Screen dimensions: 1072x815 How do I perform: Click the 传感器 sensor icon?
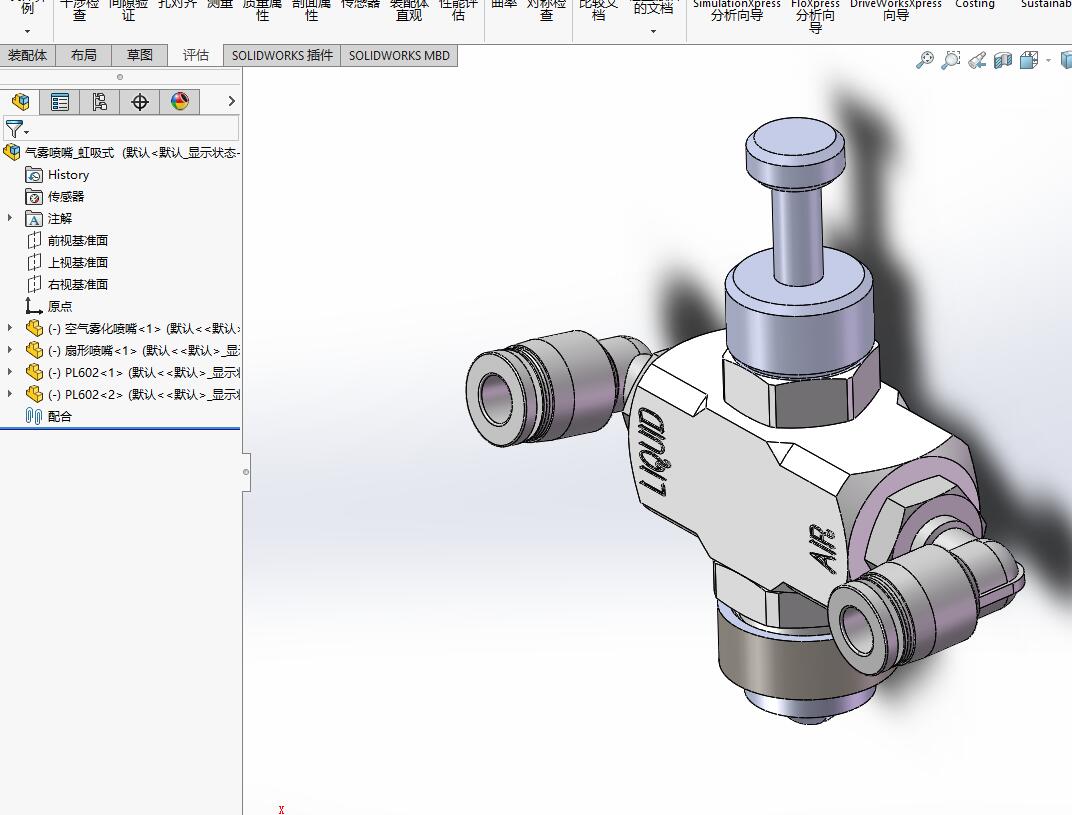(34, 197)
